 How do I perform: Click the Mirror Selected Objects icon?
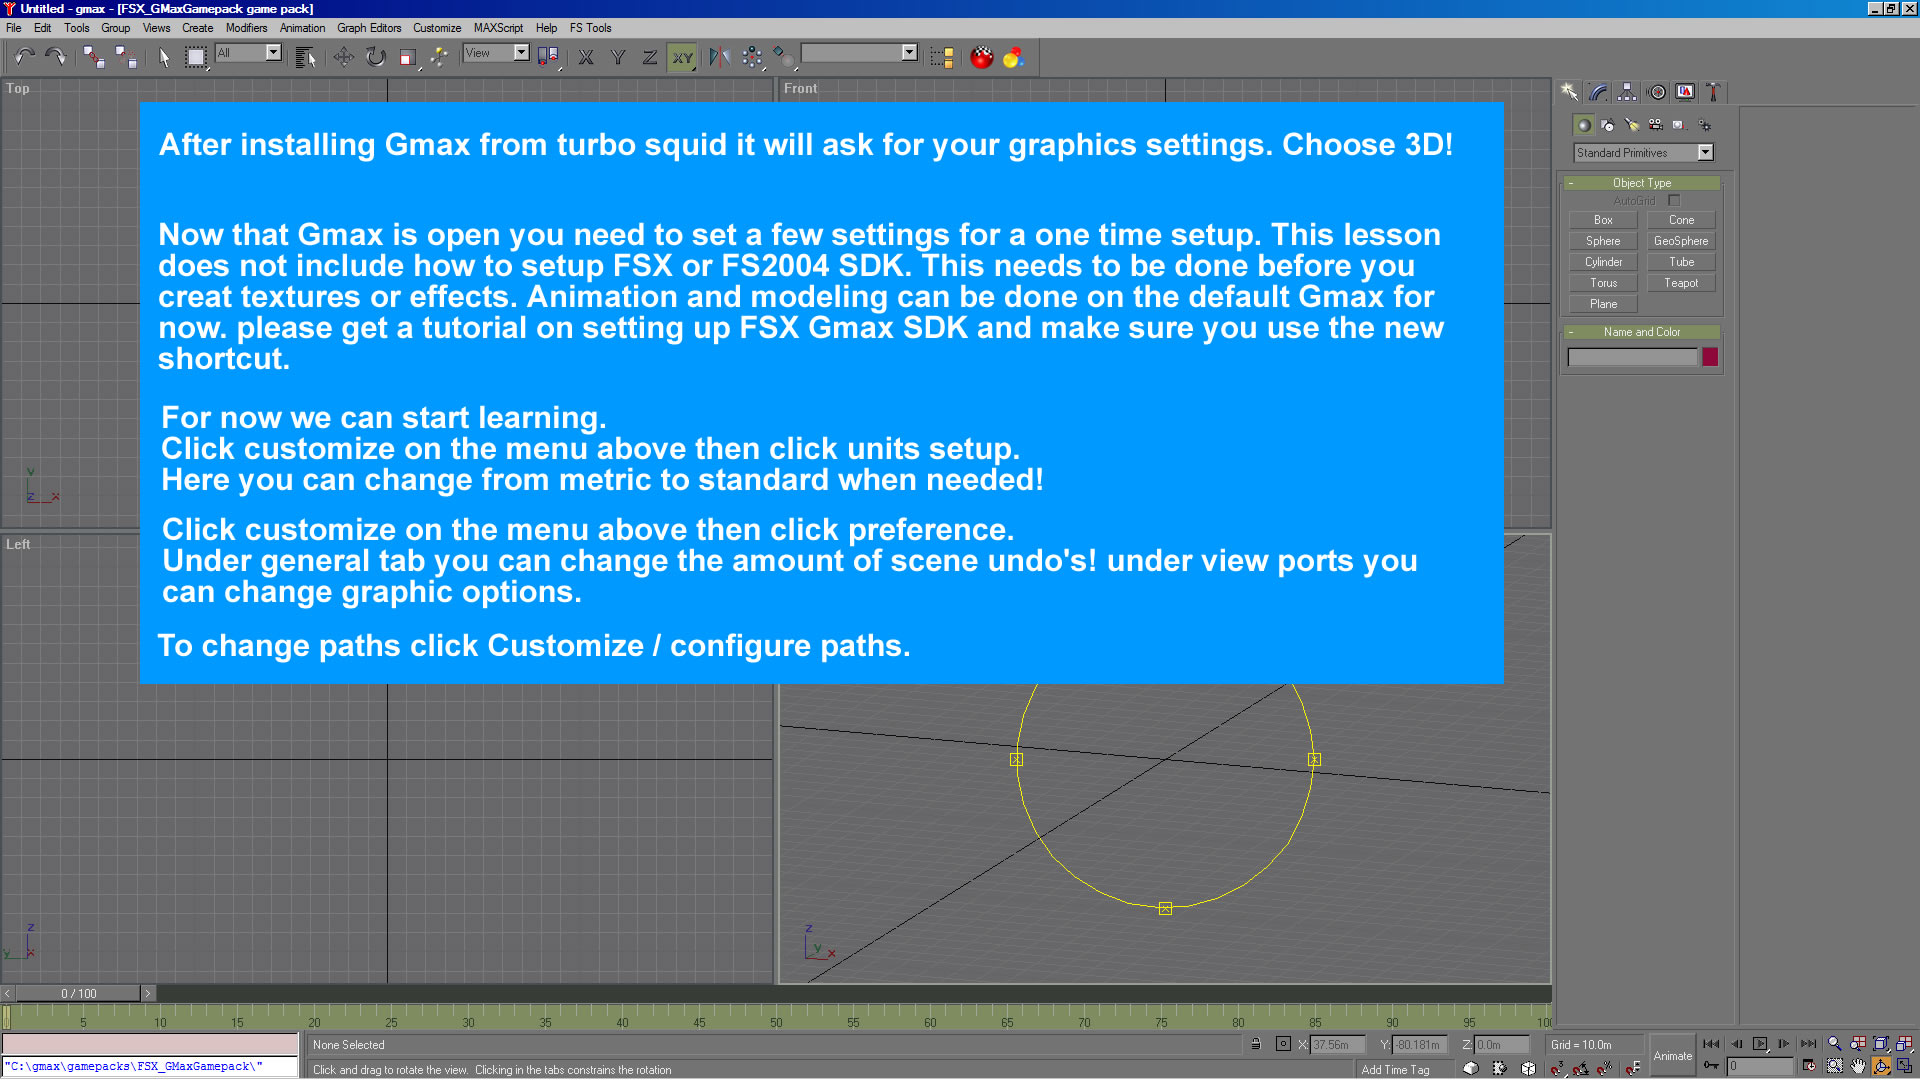(719, 57)
